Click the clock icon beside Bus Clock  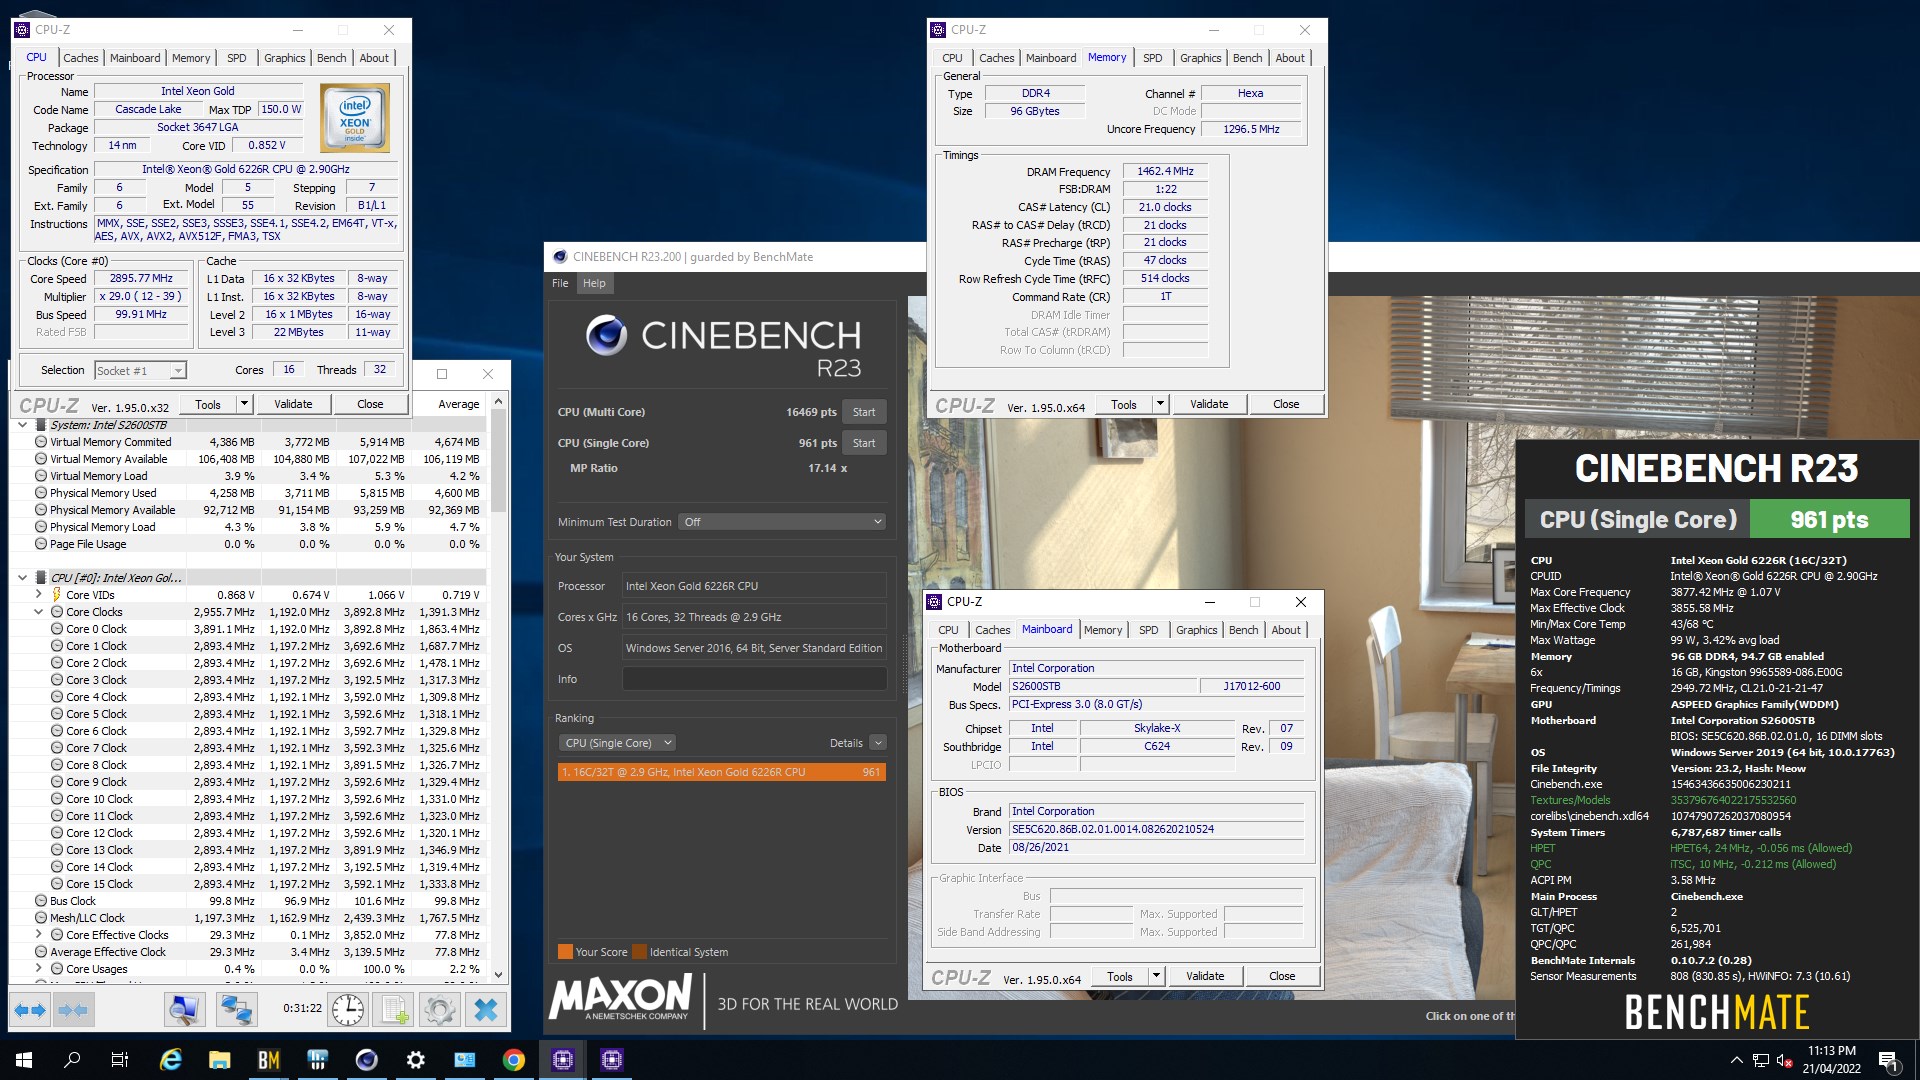[41, 901]
